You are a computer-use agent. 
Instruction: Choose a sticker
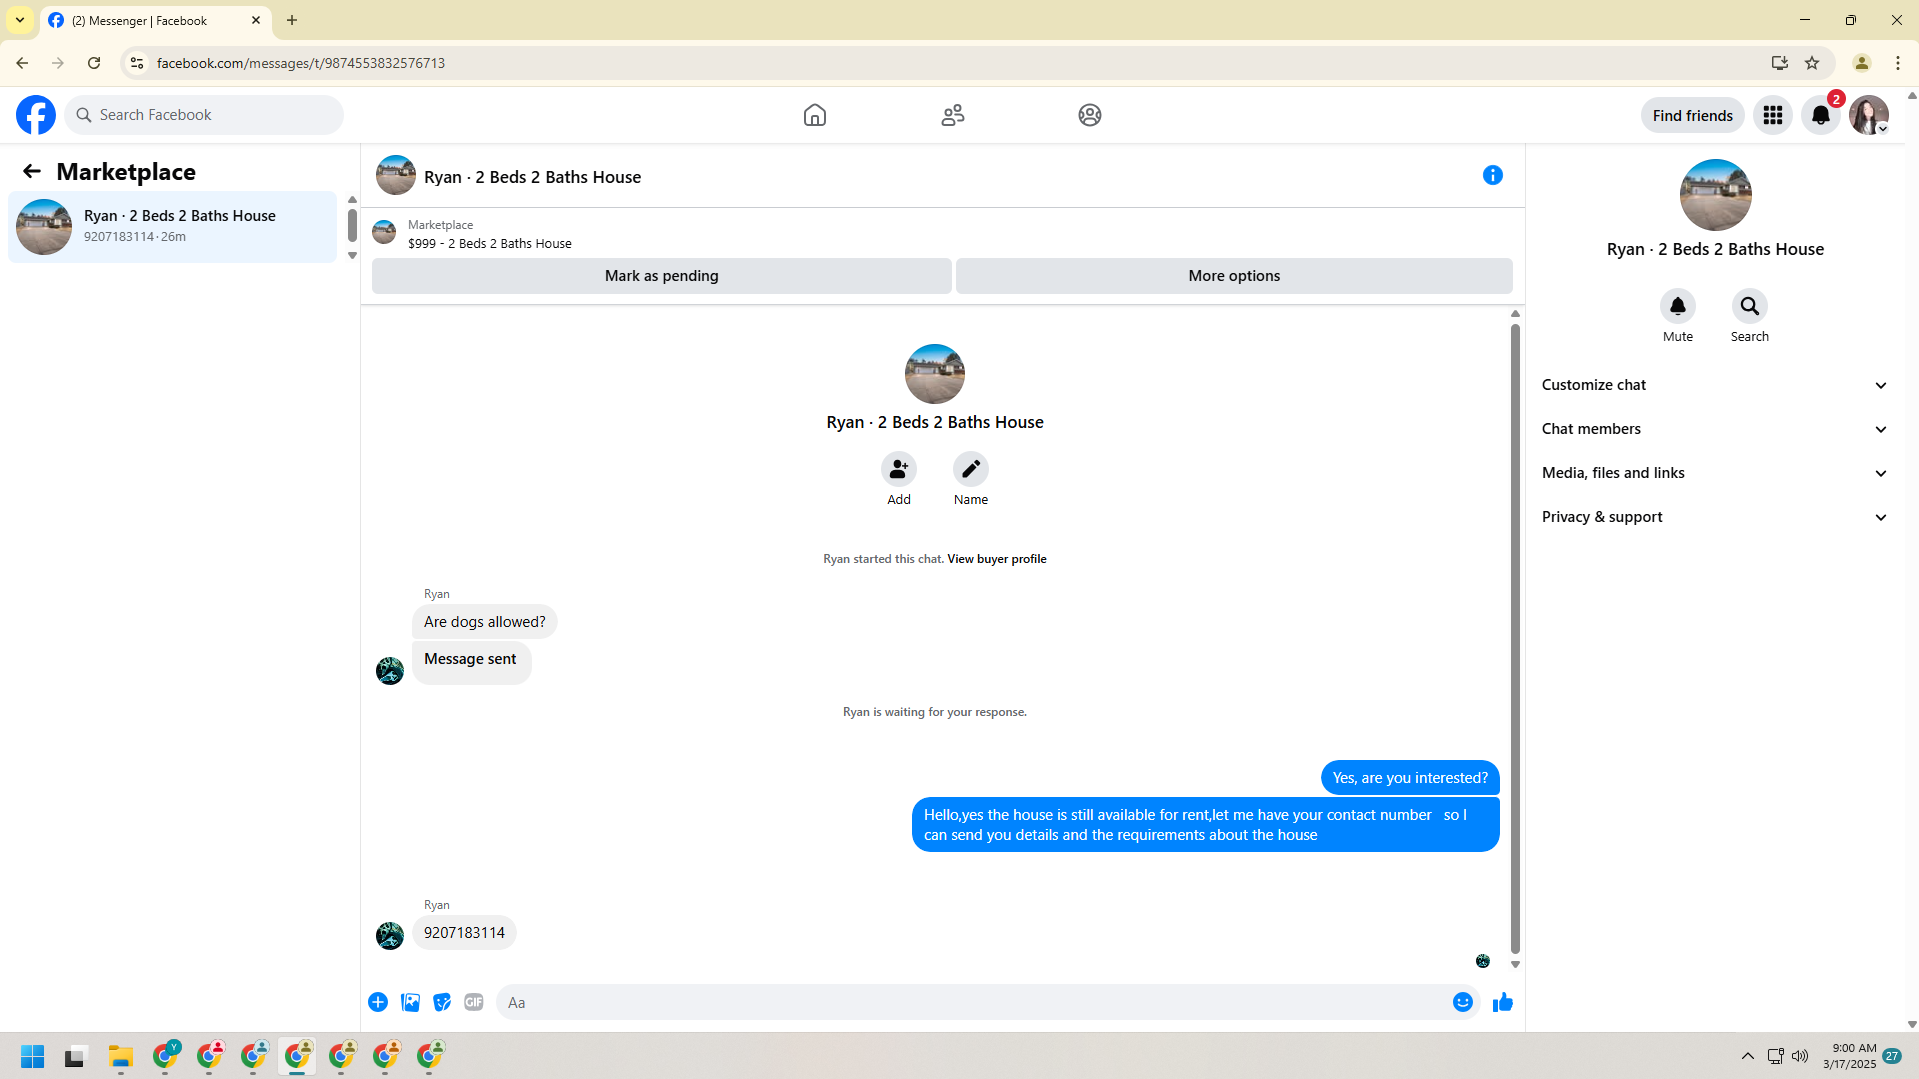tap(442, 1002)
